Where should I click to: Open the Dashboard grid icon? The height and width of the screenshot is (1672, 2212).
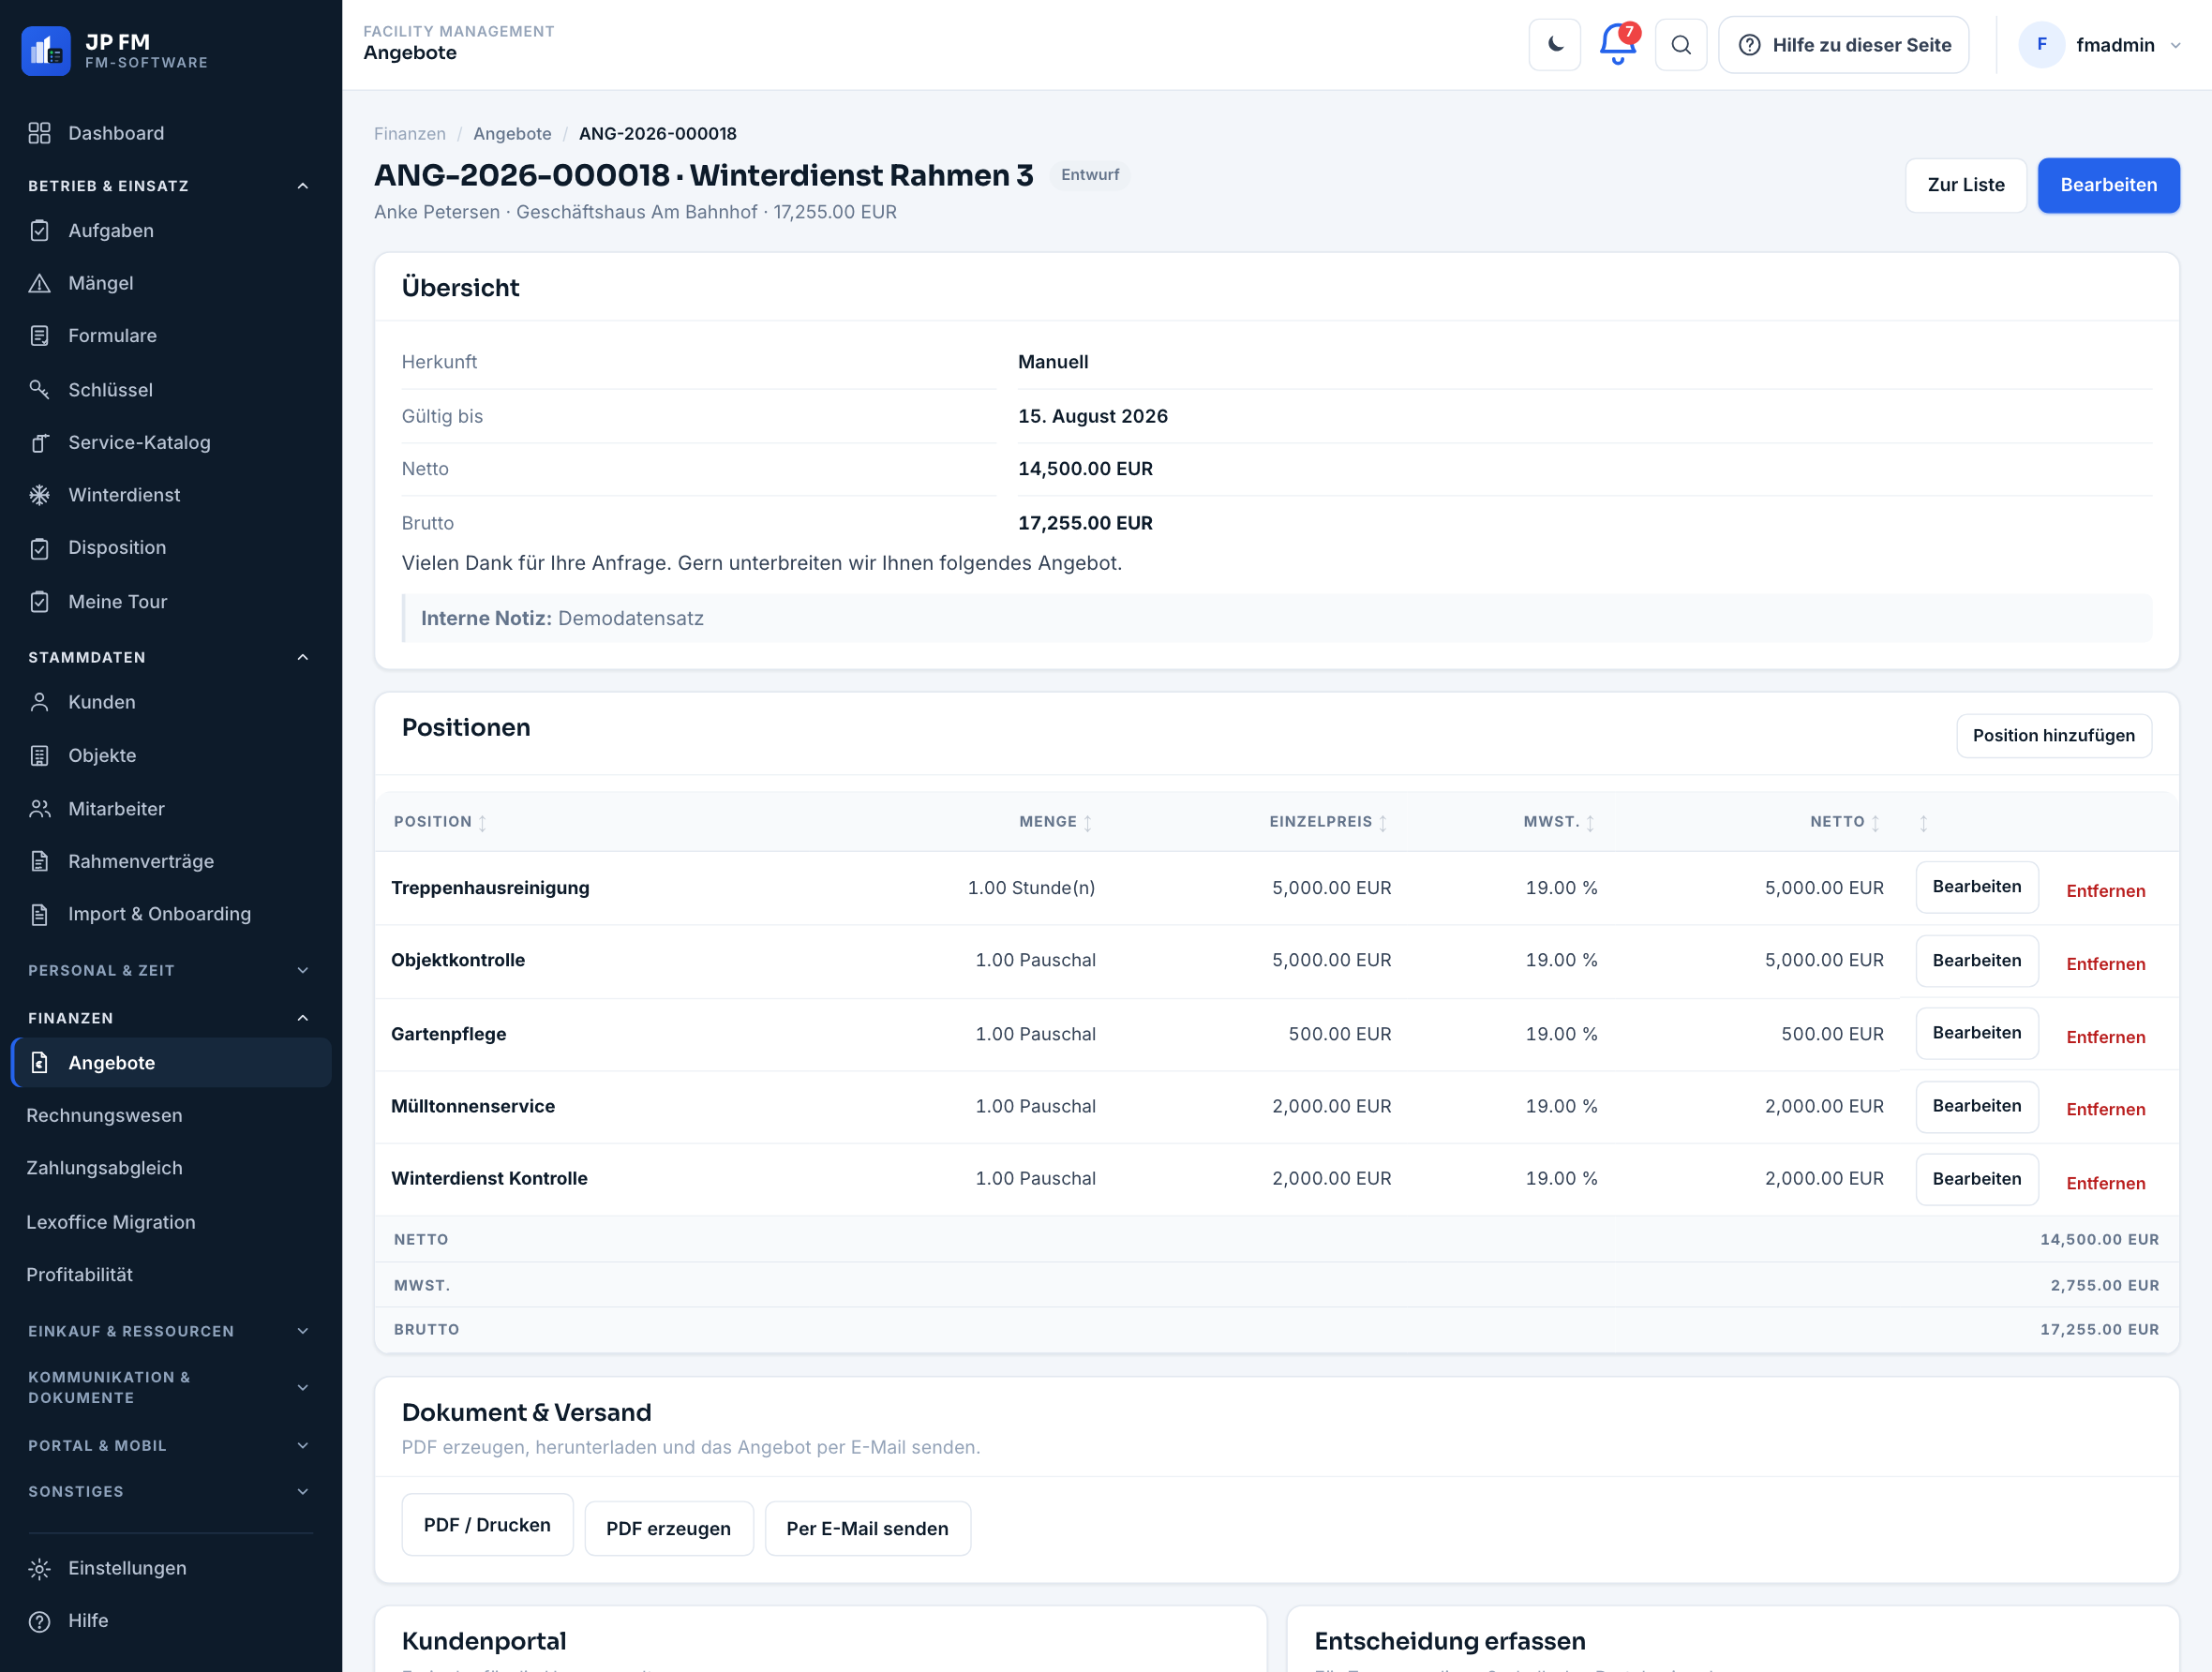(39, 133)
